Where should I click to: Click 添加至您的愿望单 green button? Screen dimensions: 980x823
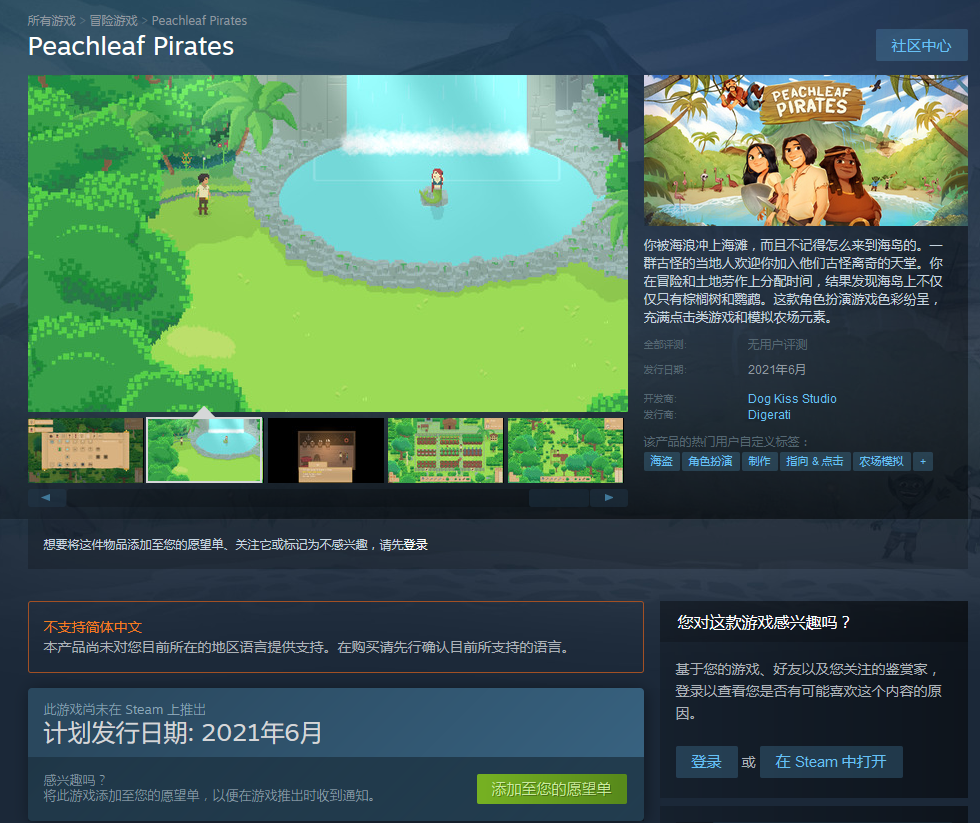point(551,789)
